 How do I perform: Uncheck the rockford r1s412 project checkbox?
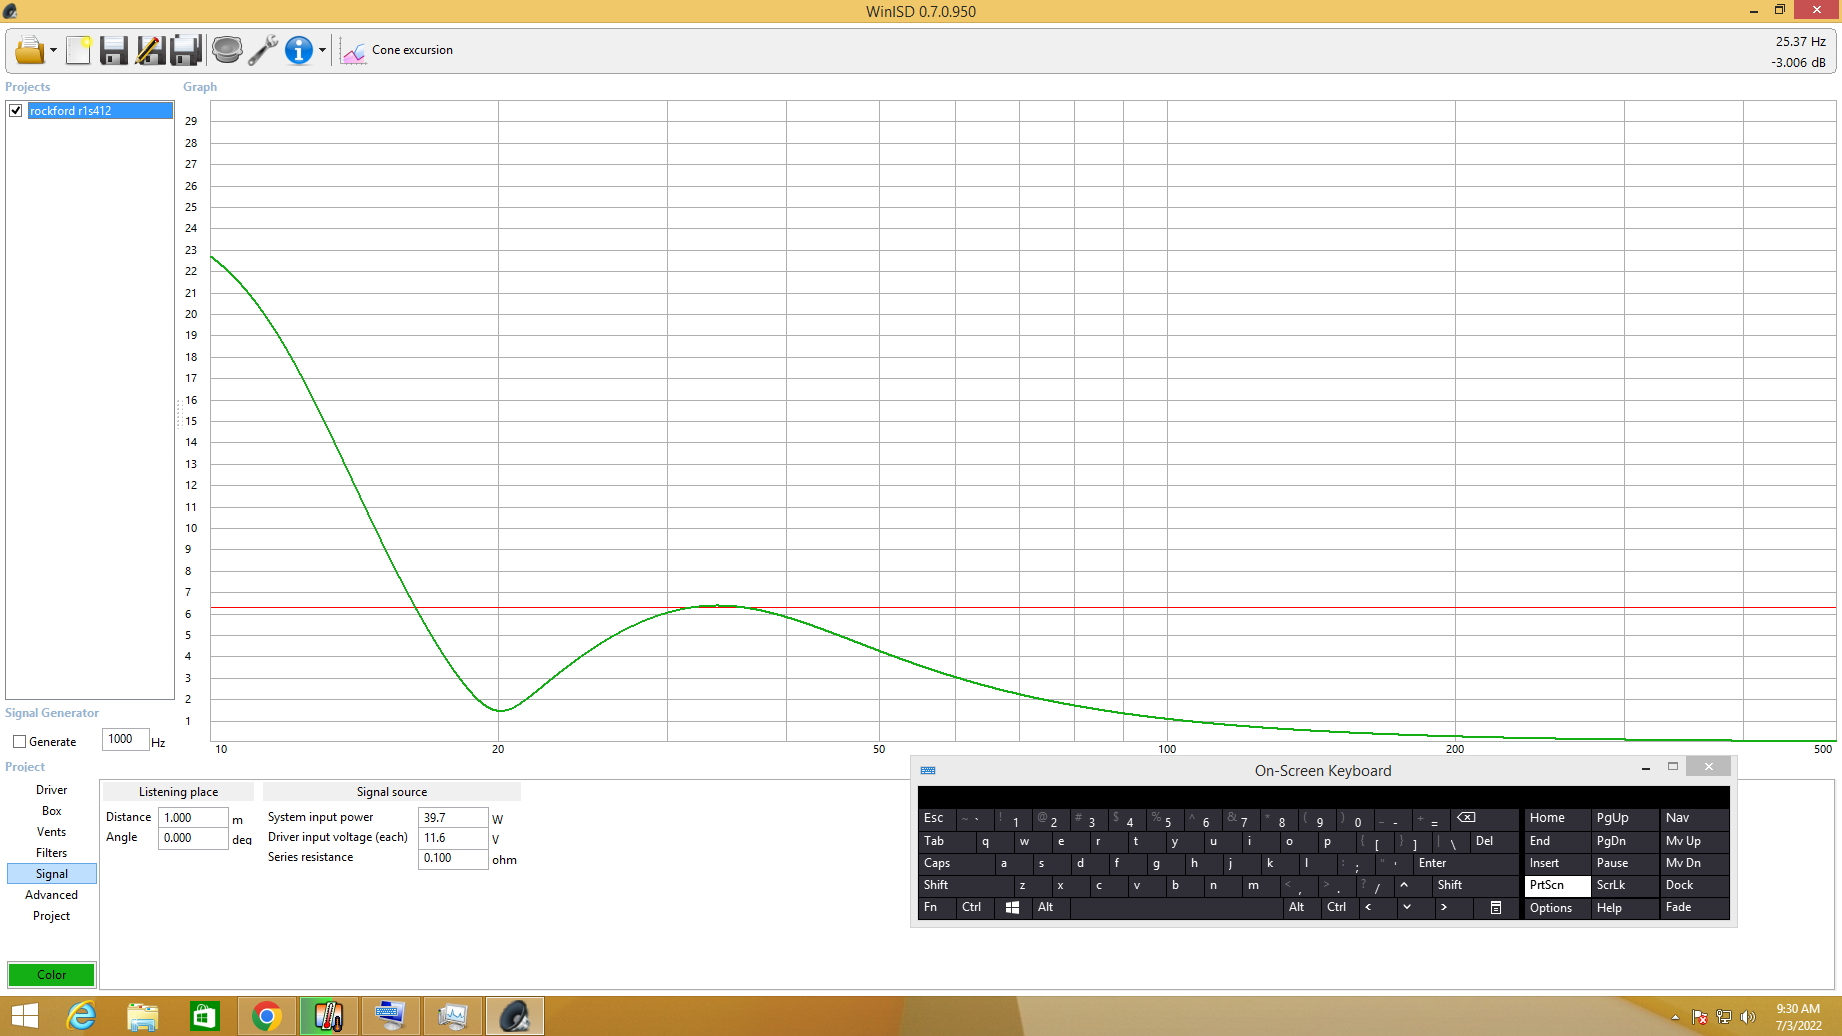pos(16,111)
